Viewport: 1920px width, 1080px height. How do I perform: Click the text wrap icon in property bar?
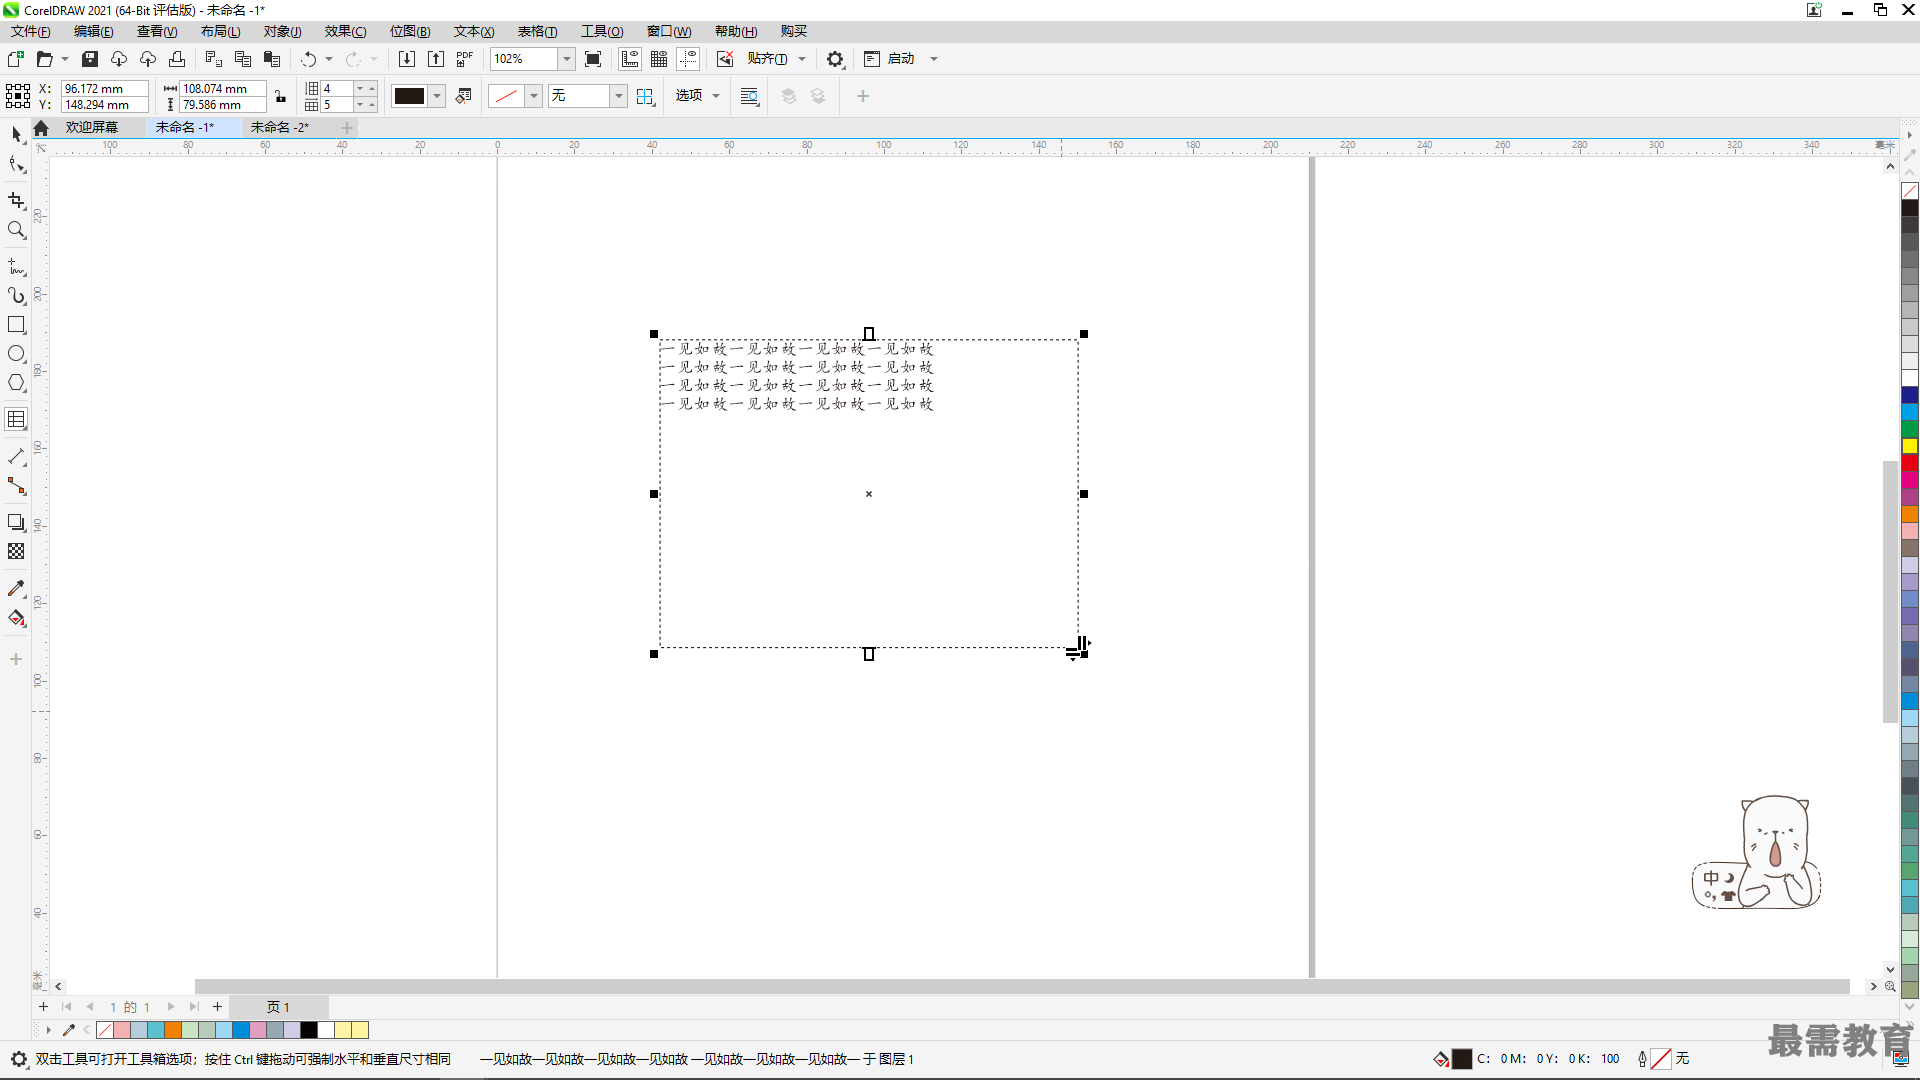click(749, 96)
